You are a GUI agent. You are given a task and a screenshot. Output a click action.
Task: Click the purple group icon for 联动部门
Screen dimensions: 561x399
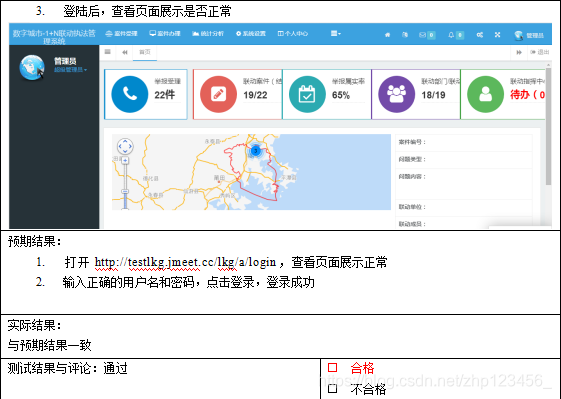(x=396, y=94)
